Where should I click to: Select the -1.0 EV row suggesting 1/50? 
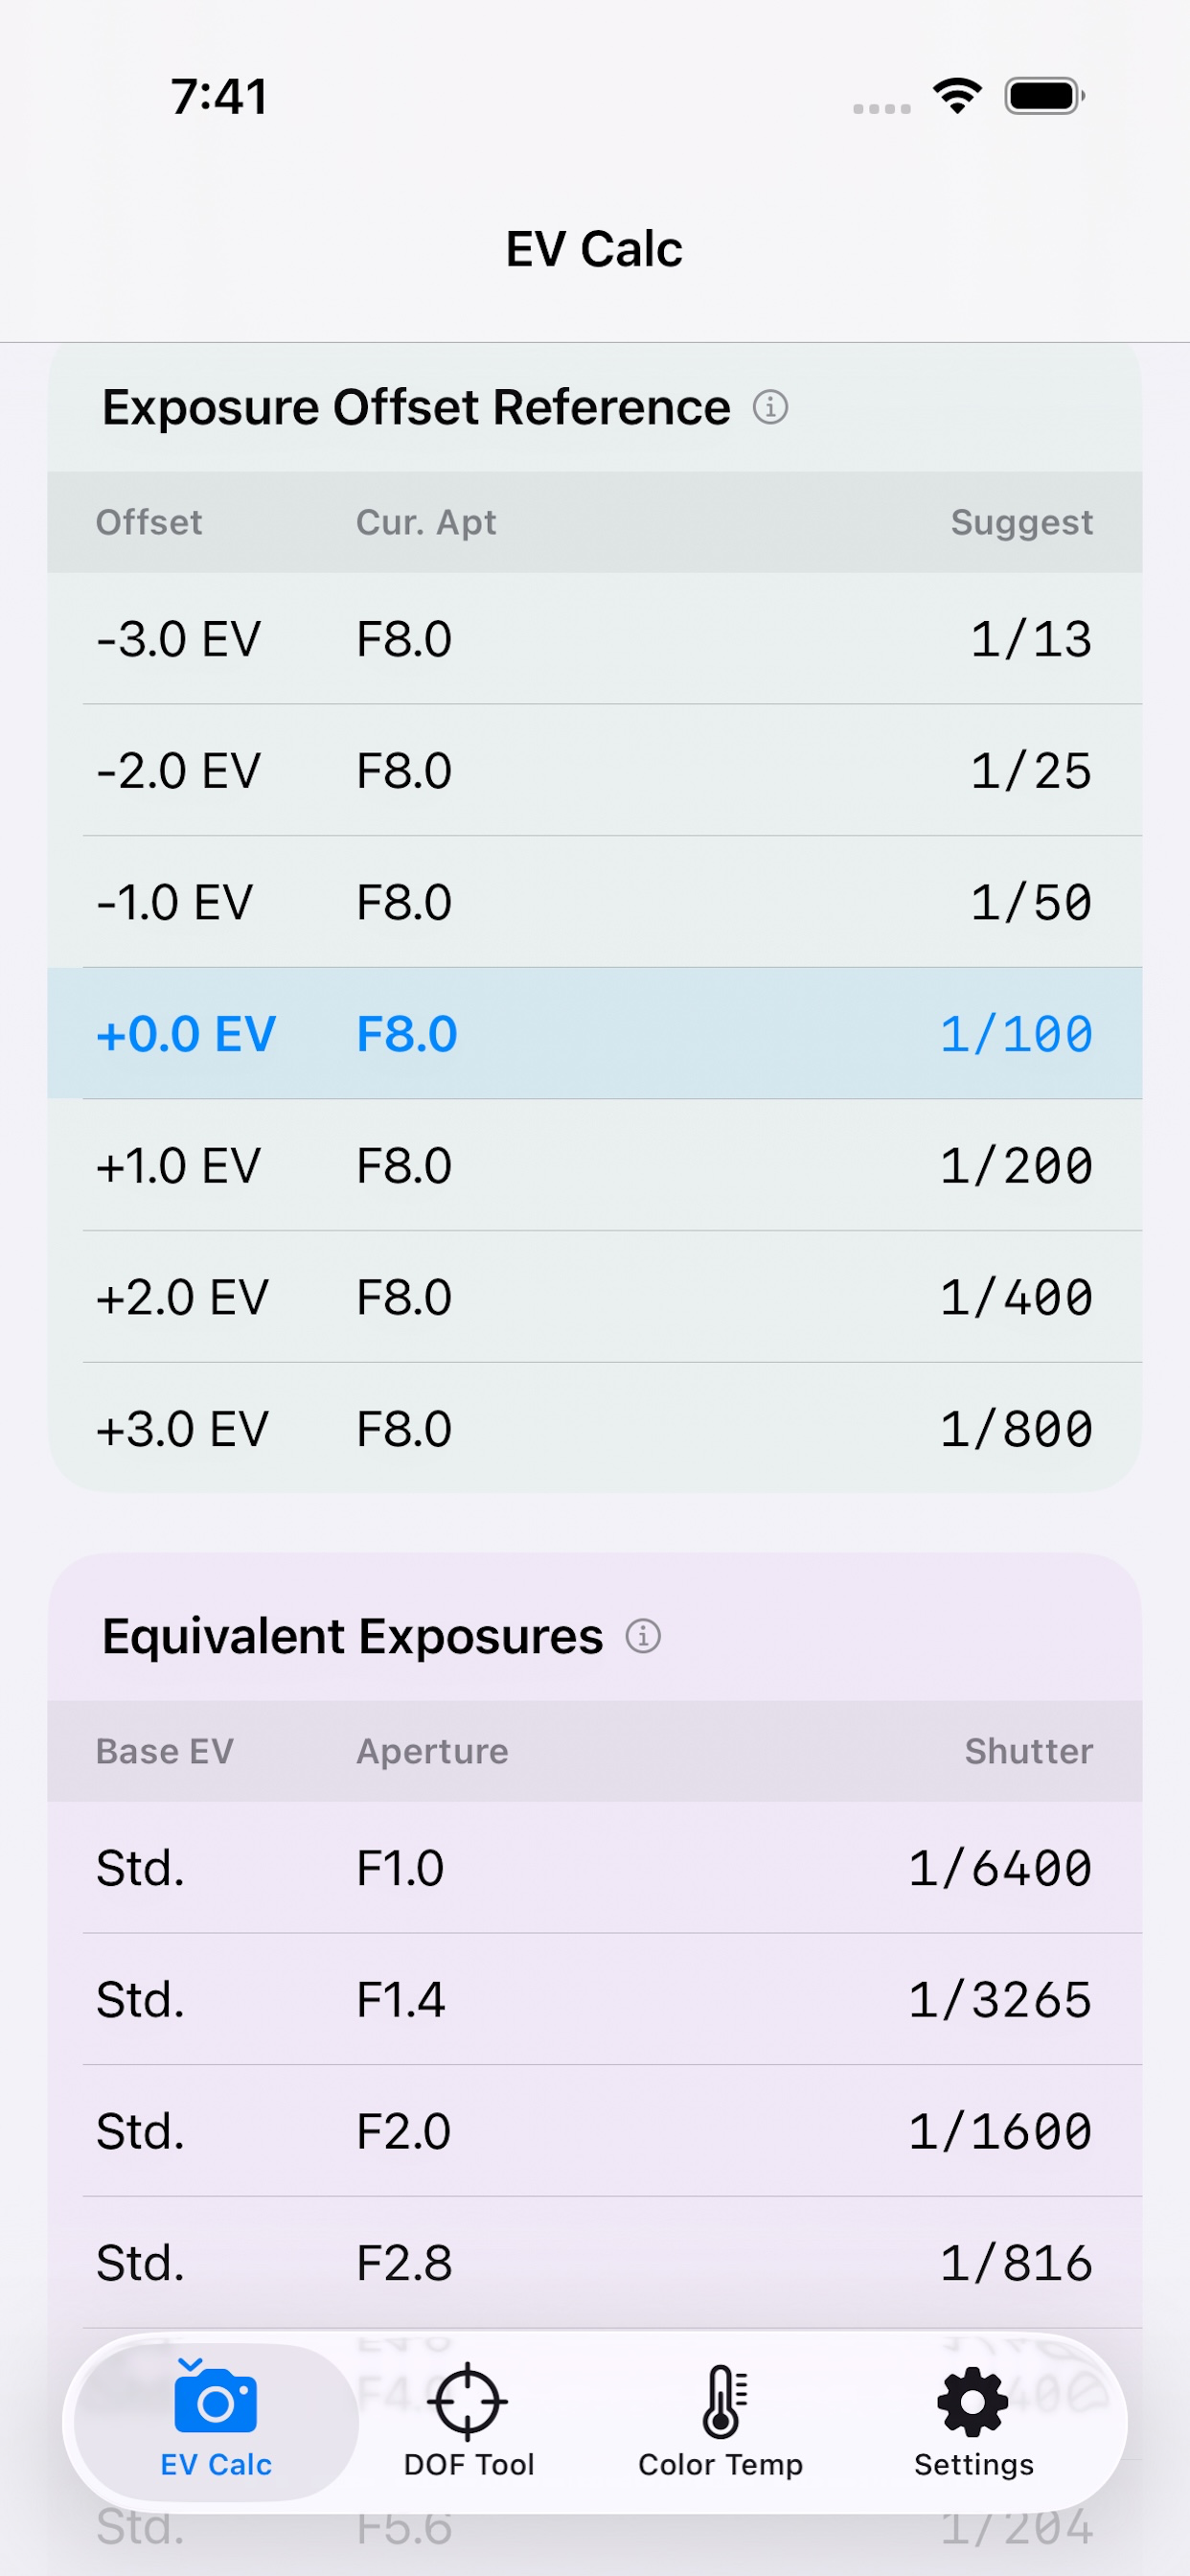[x=595, y=902]
